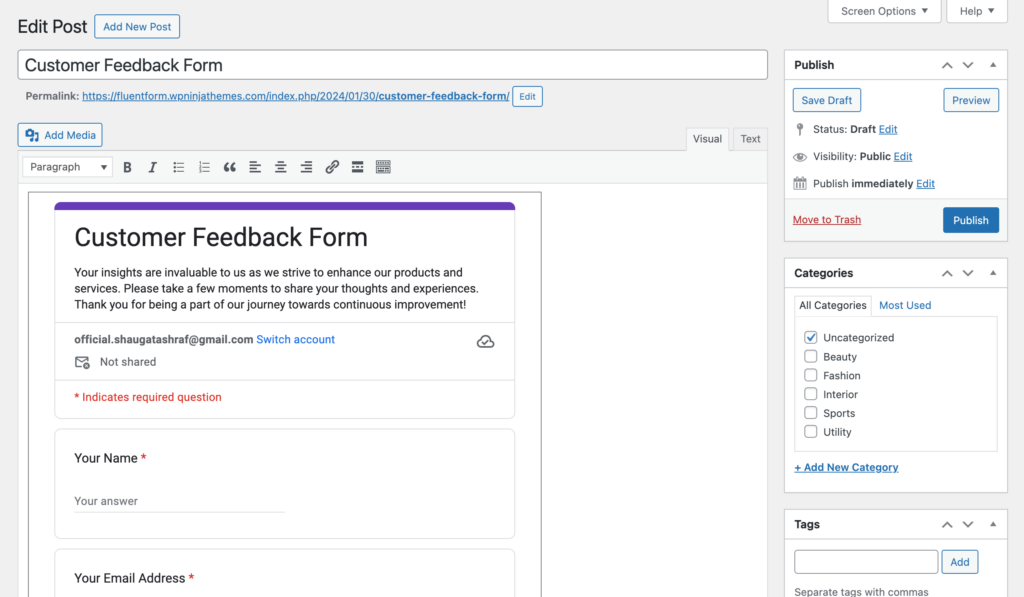Insert a bulleted list
The height and width of the screenshot is (597, 1024).
pyautogui.click(x=178, y=167)
